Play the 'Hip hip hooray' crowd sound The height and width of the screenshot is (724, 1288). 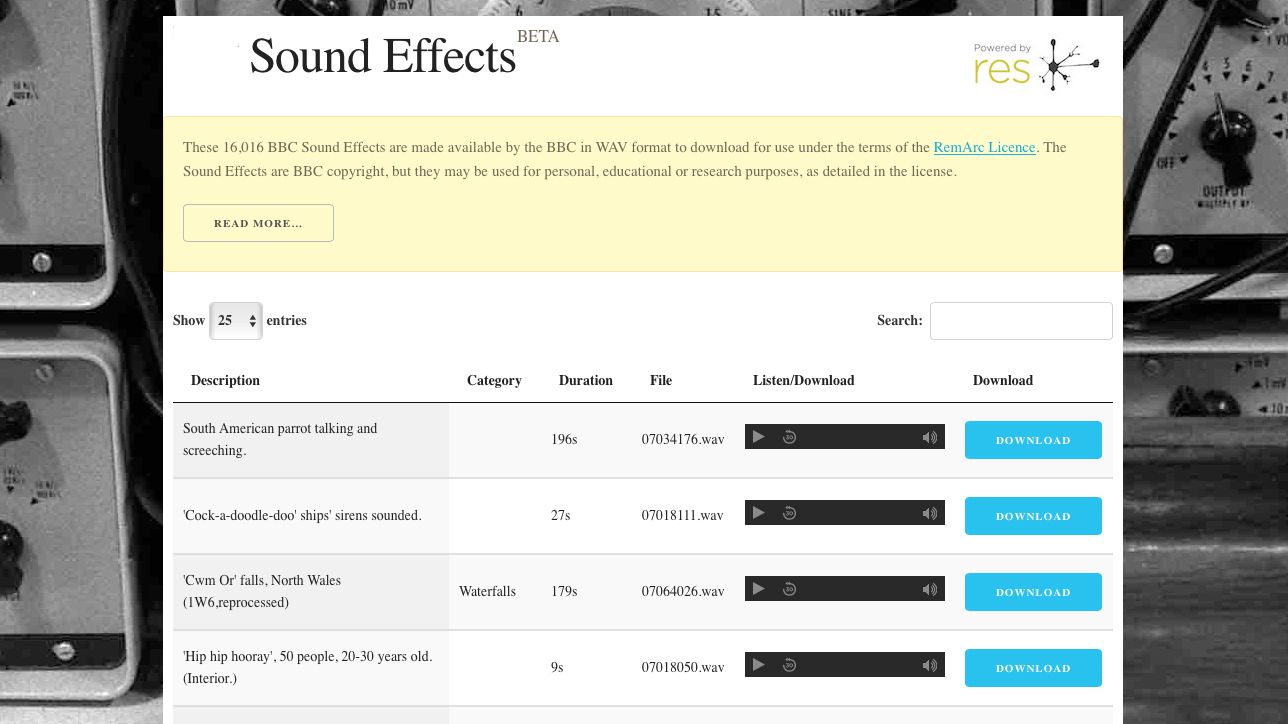(x=758, y=664)
